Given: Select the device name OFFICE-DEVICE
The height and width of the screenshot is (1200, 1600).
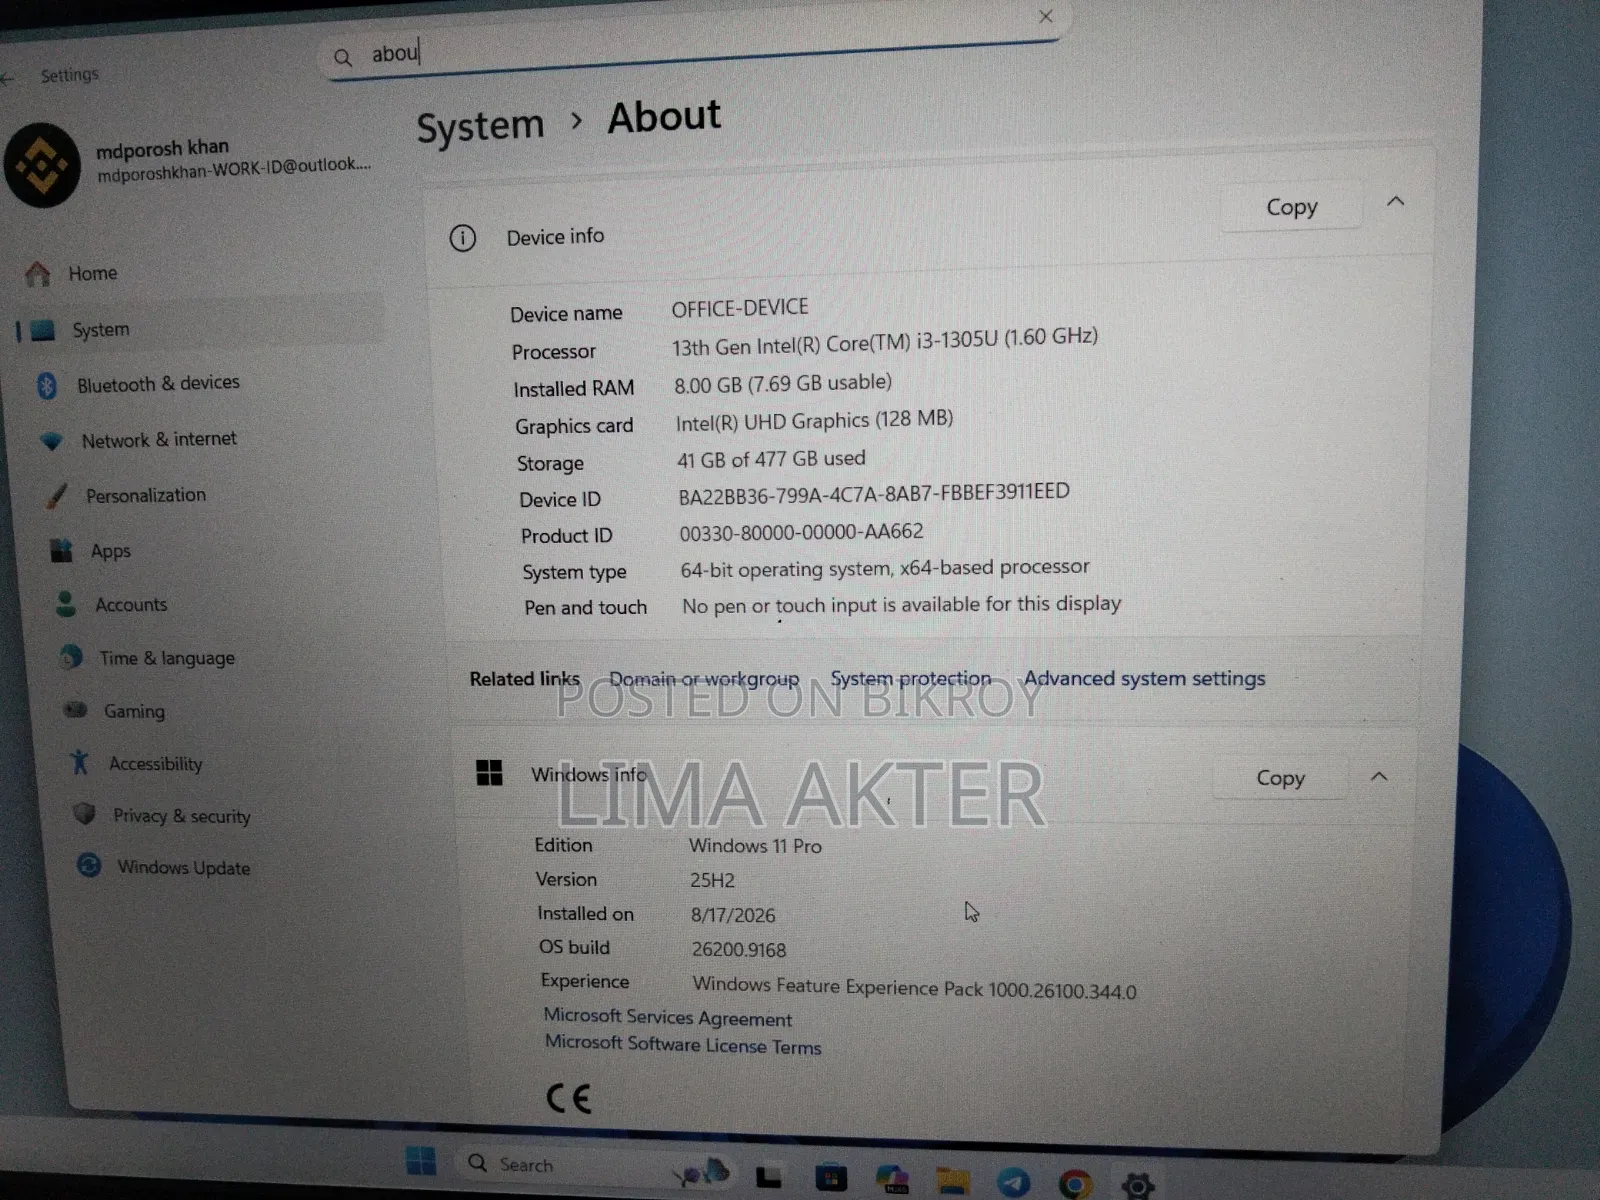Looking at the screenshot, I should tap(740, 308).
